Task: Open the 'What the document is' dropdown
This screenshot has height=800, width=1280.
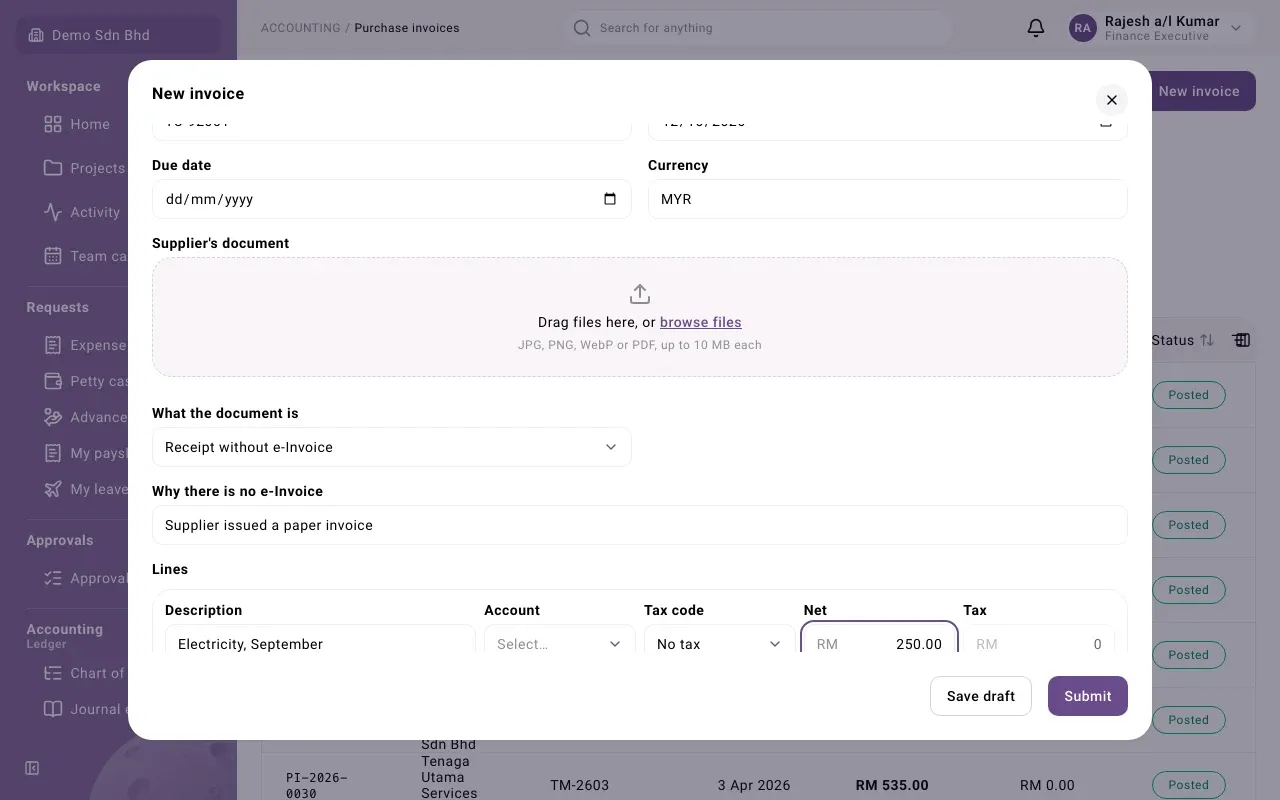Action: tap(392, 447)
